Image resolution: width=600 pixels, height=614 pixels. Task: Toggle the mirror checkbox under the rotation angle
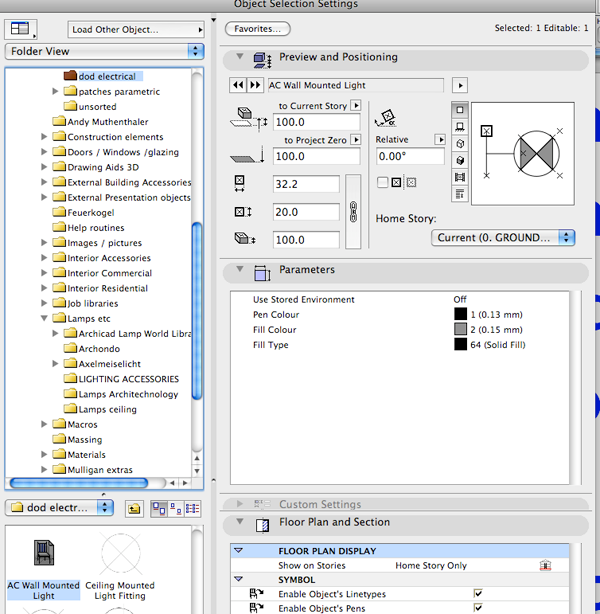383,182
